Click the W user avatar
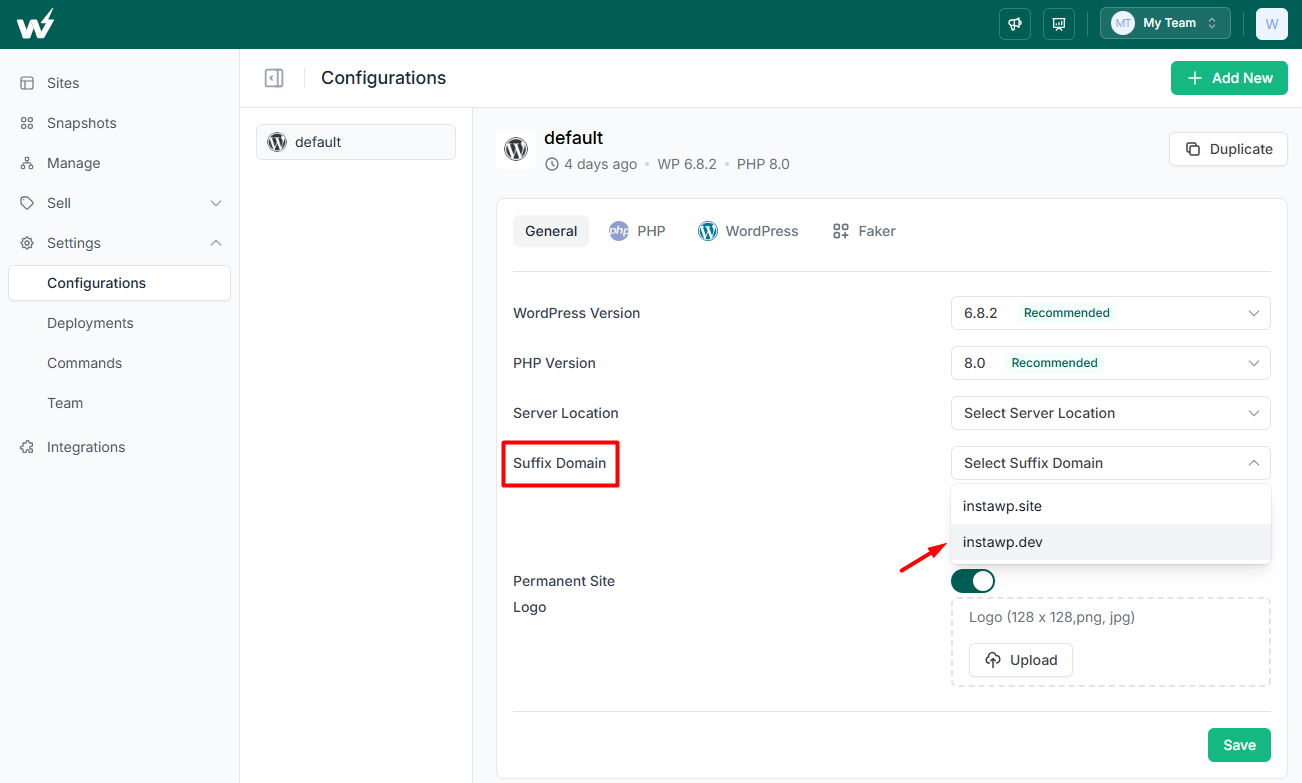 click(1272, 23)
